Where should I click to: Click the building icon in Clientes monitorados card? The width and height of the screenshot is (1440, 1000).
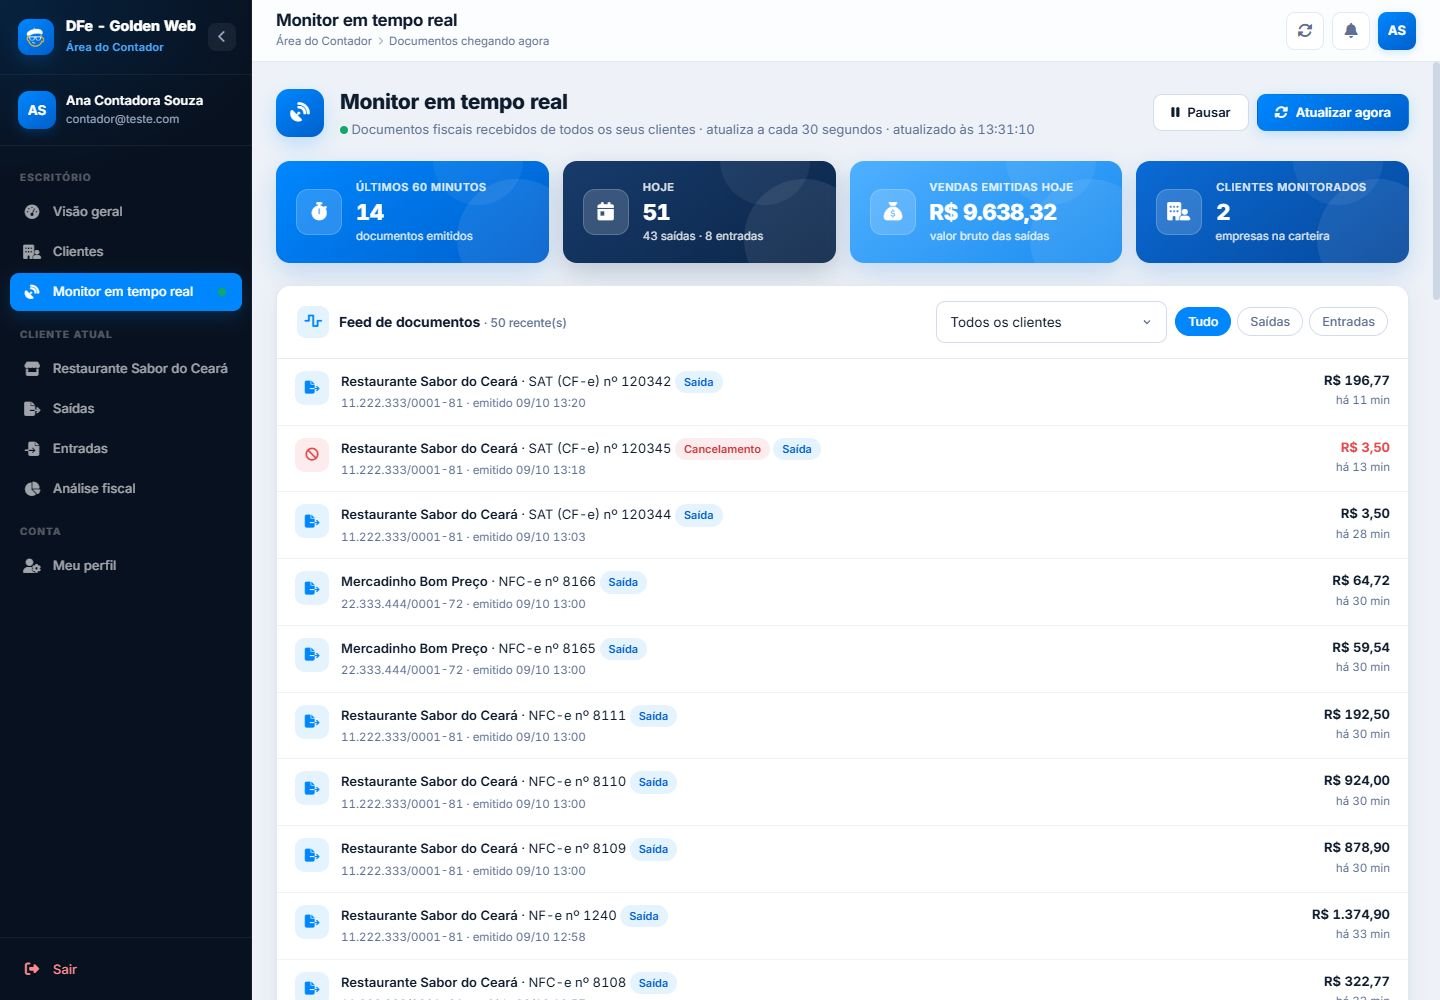(1179, 212)
